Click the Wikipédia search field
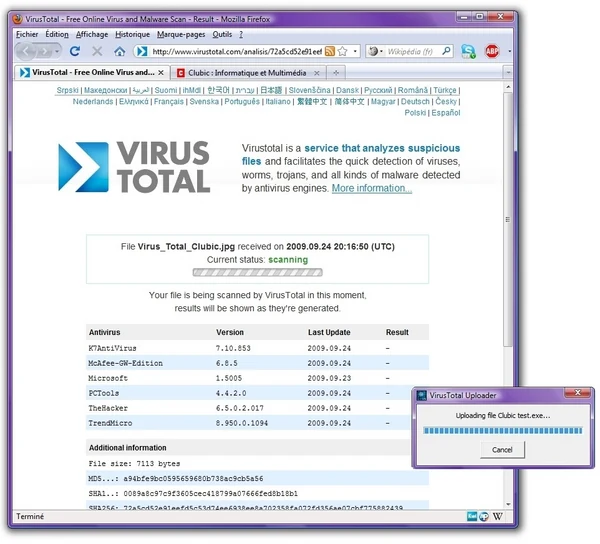The width and height of the screenshot is (600, 544). 412,51
